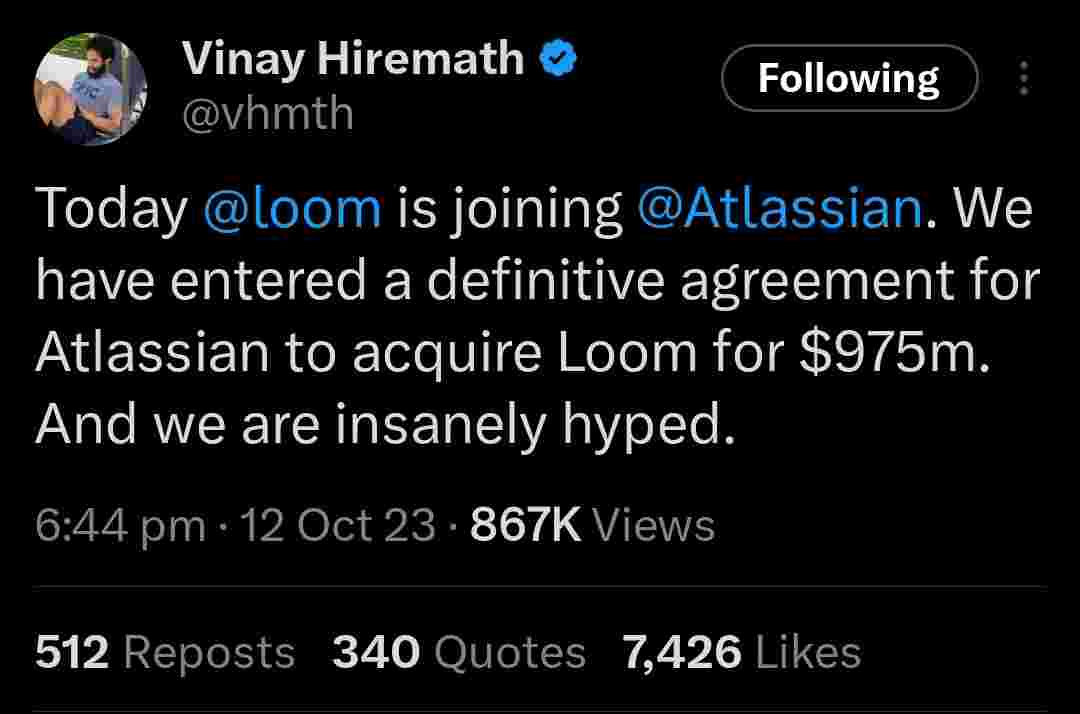Visit the @Atlassian mention link
Viewport: 1080px width, 714px height.
778,209
